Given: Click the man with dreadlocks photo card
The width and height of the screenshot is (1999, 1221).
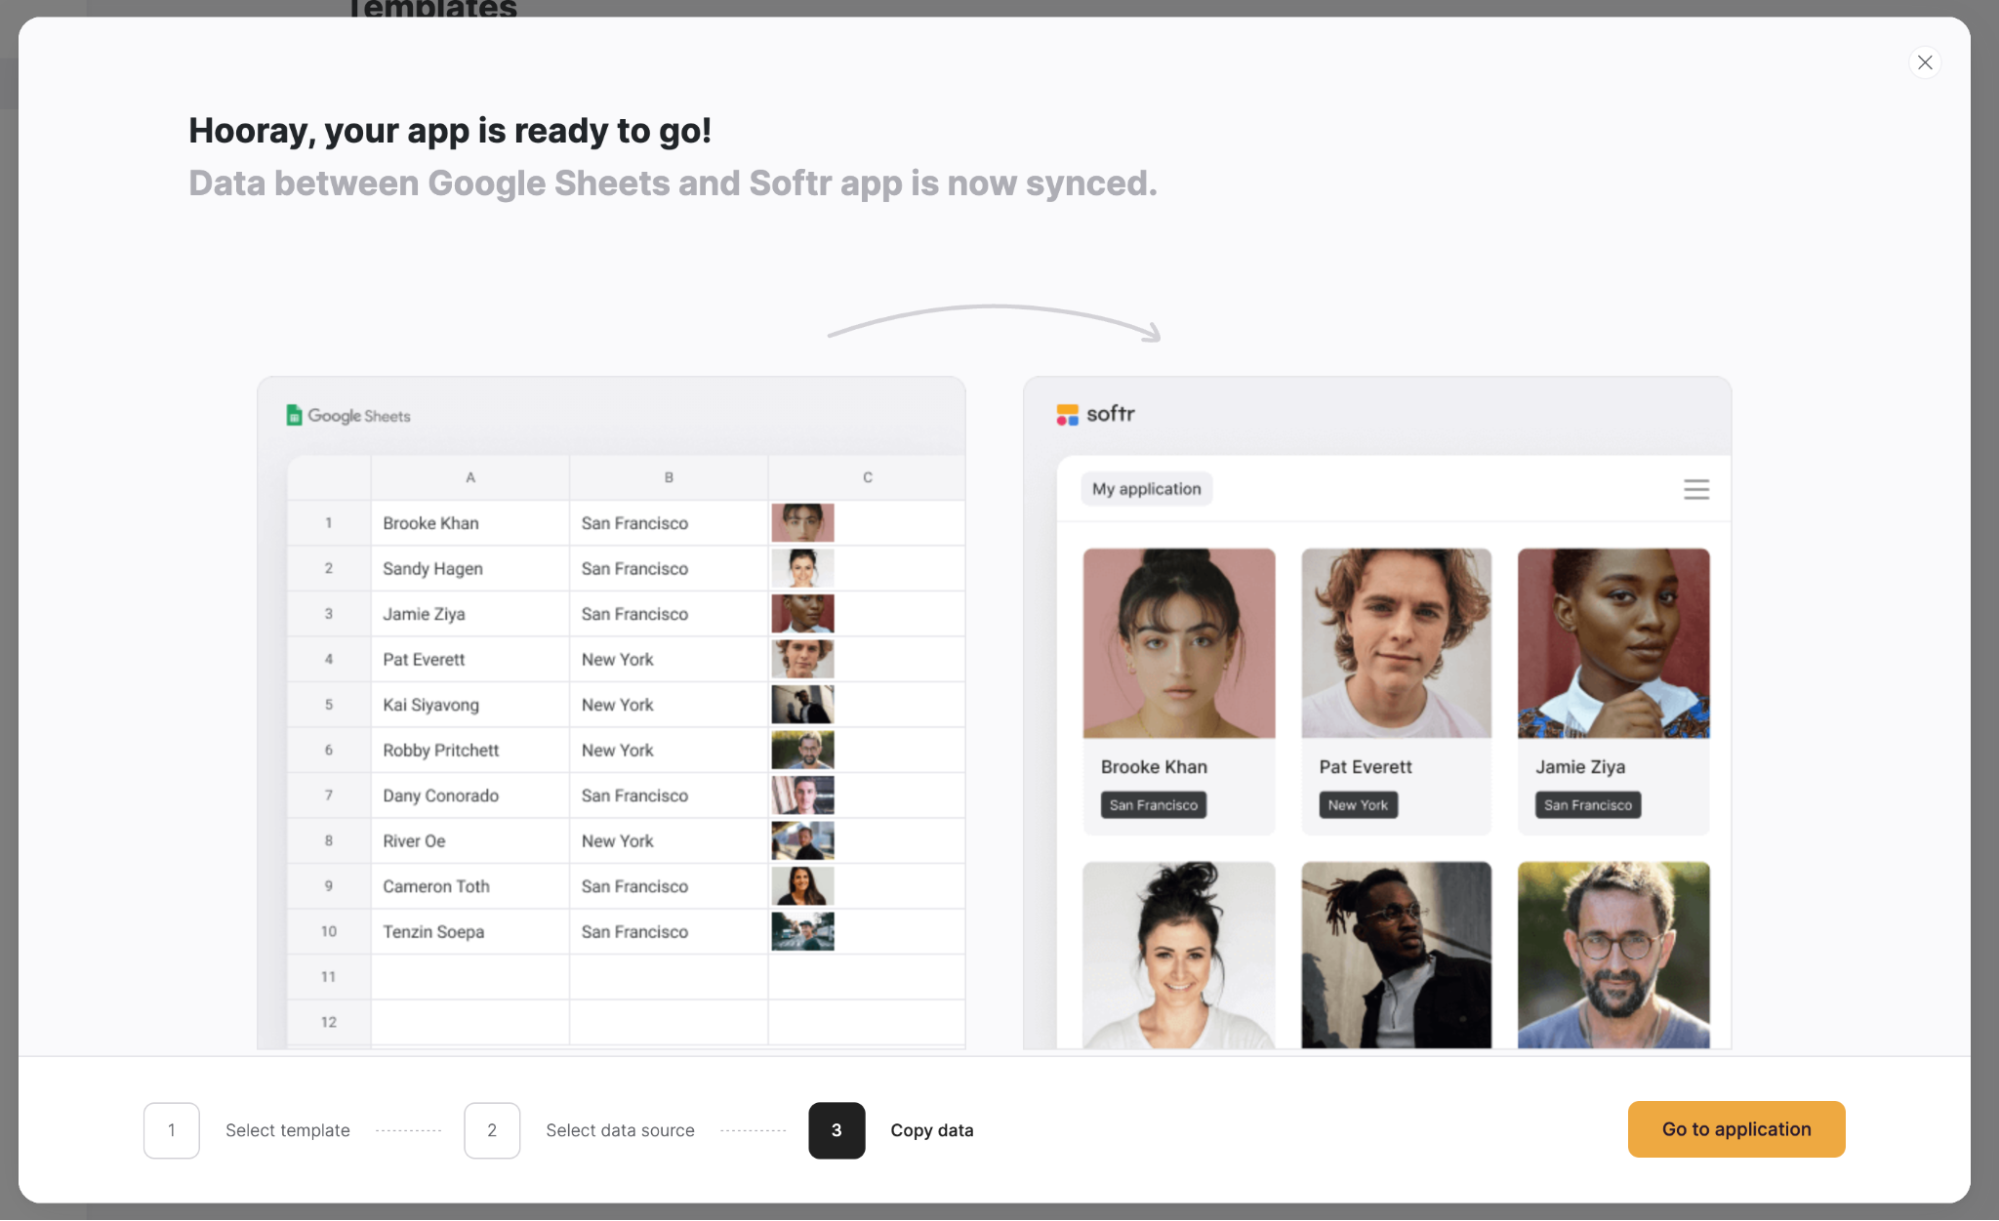Looking at the screenshot, I should [x=1396, y=955].
